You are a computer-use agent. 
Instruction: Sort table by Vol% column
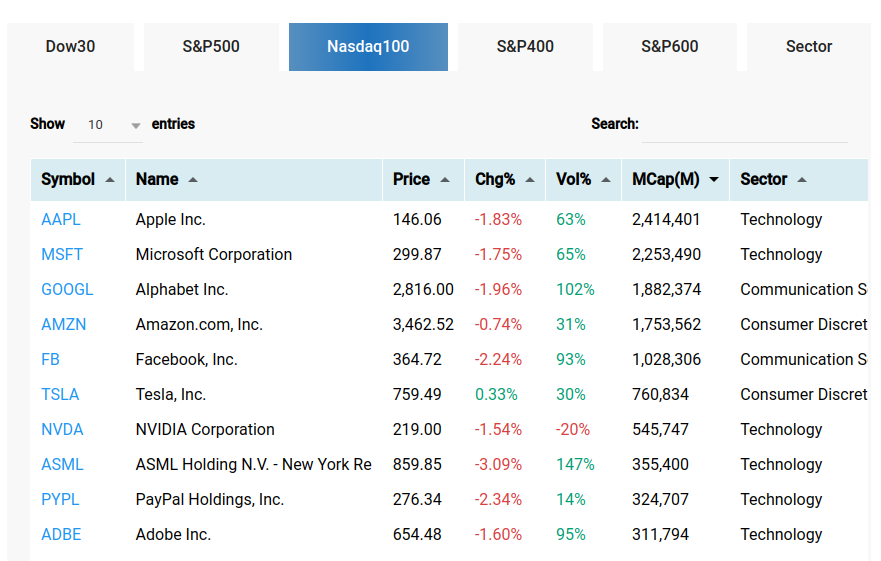(x=584, y=180)
